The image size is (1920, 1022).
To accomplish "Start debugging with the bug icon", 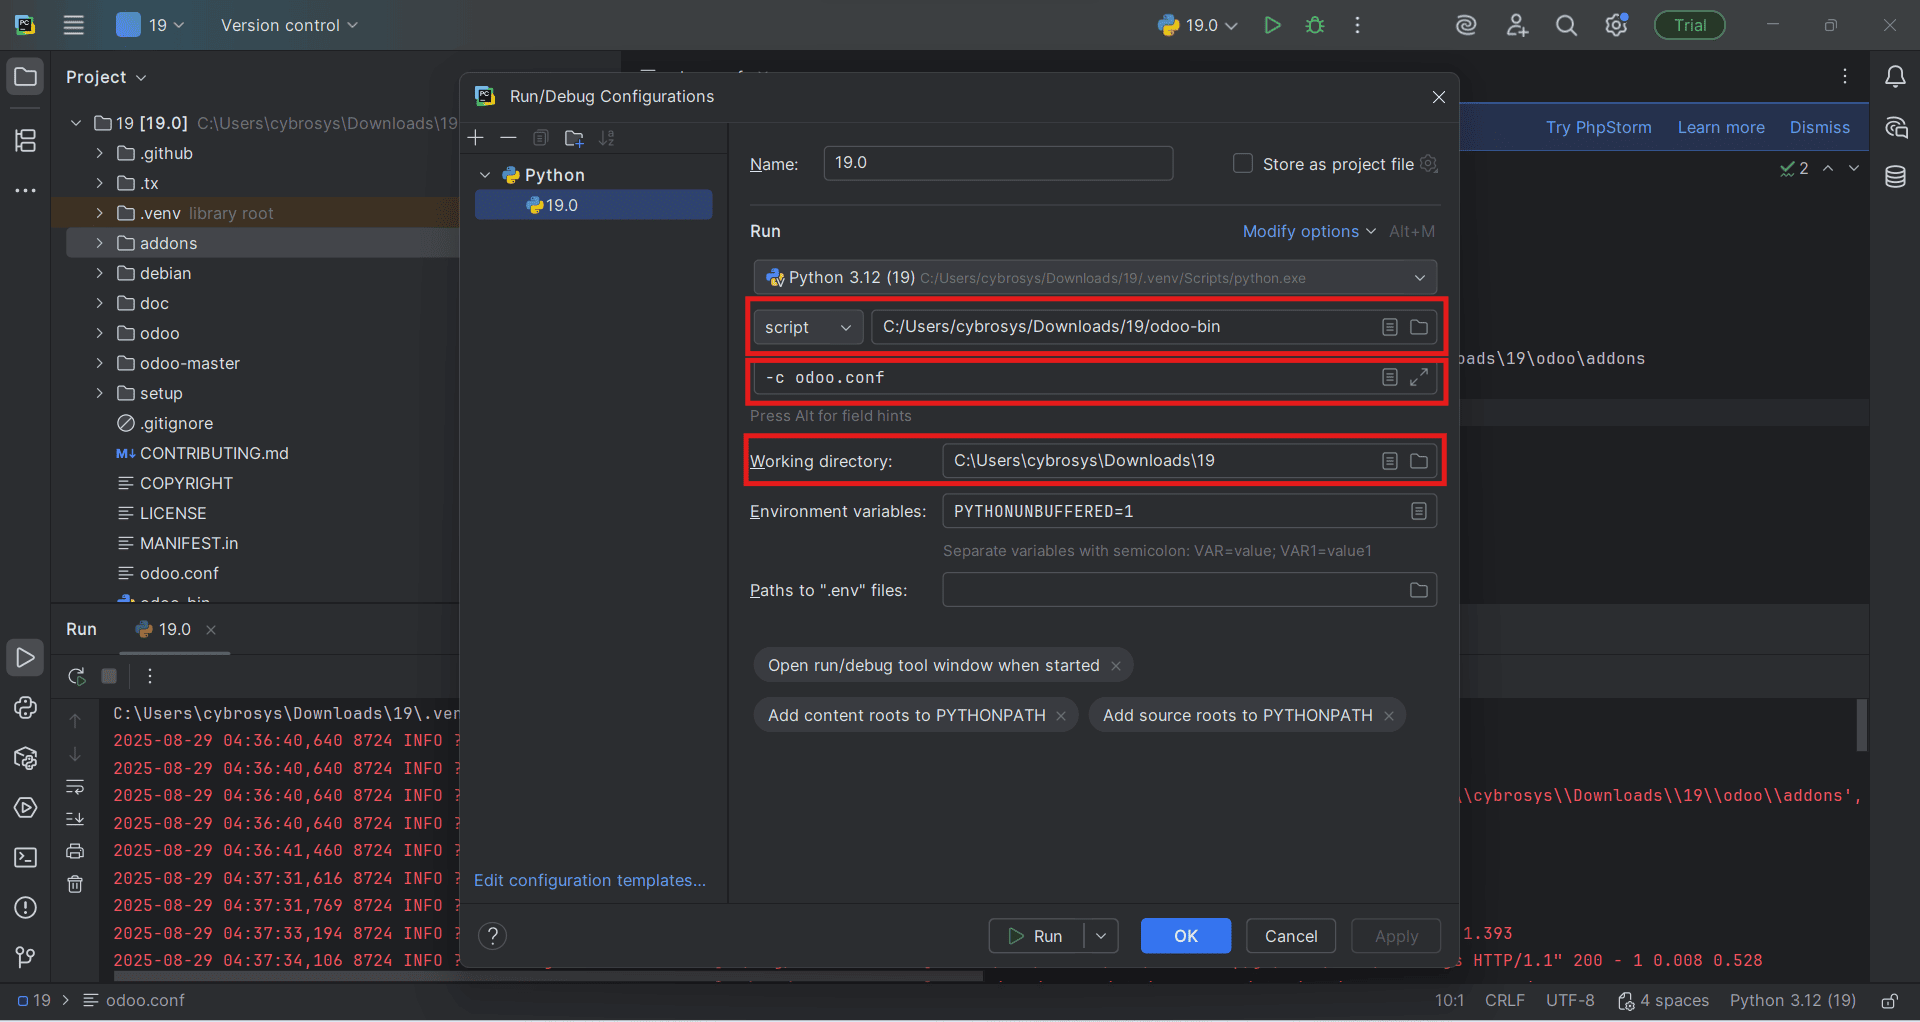I will coord(1315,25).
